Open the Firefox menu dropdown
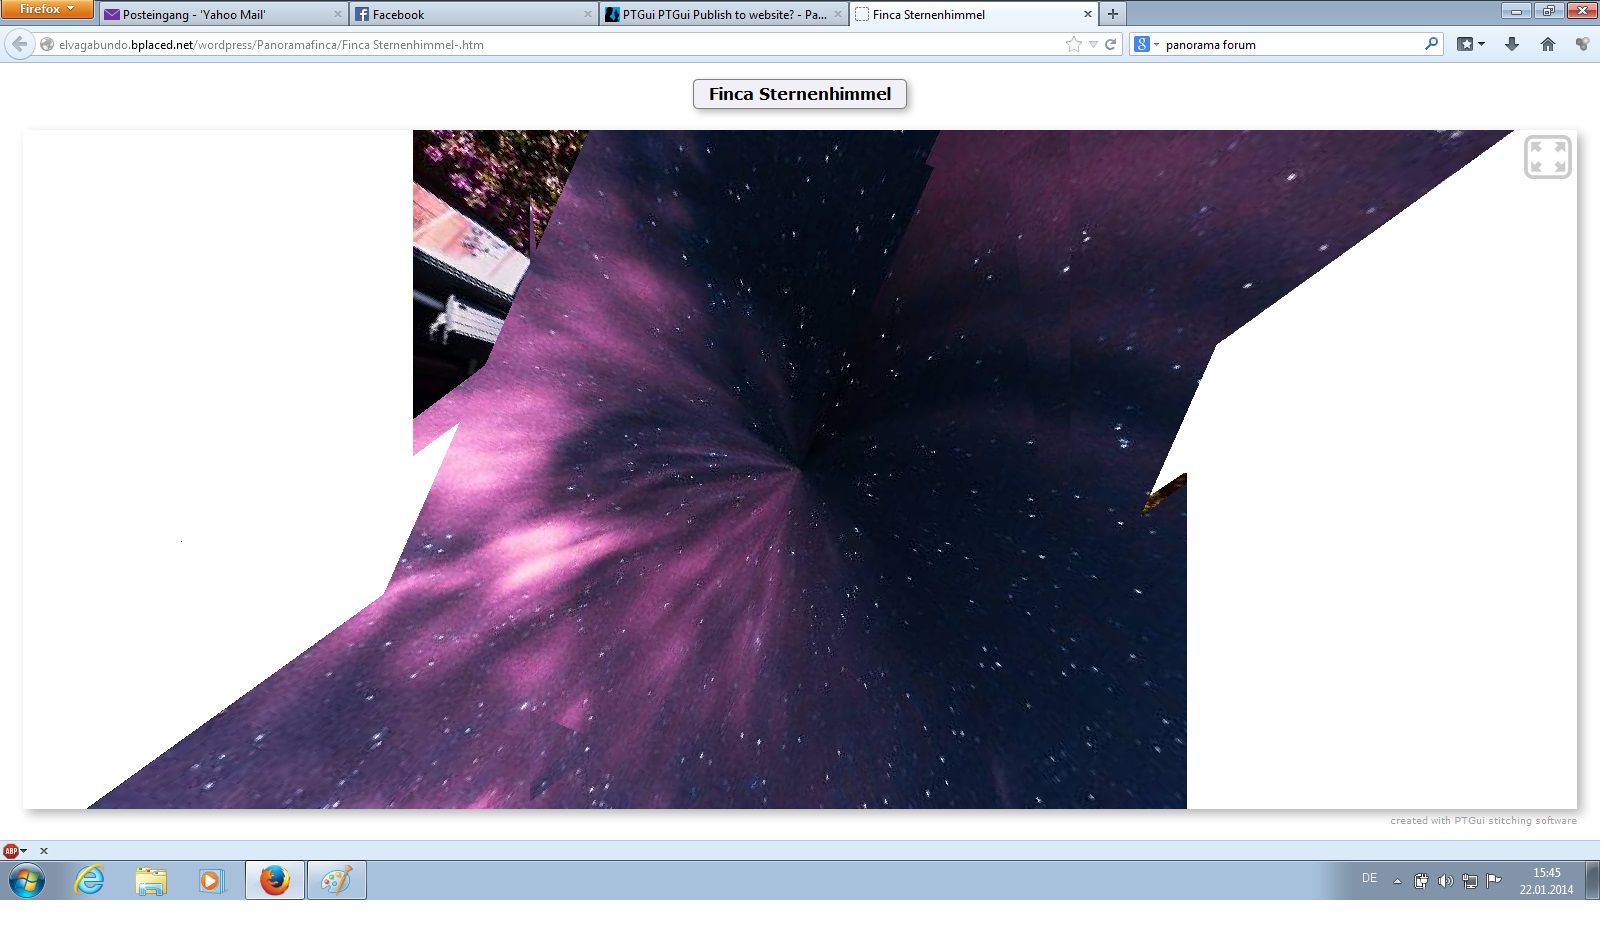The image size is (1602, 926). click(x=46, y=9)
